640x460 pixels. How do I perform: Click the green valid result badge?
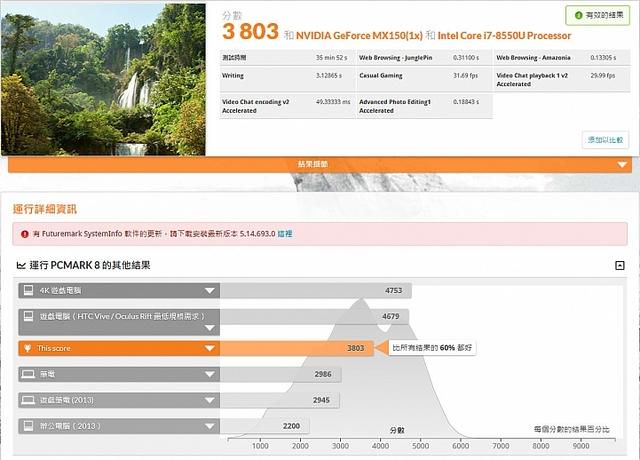tap(598, 16)
